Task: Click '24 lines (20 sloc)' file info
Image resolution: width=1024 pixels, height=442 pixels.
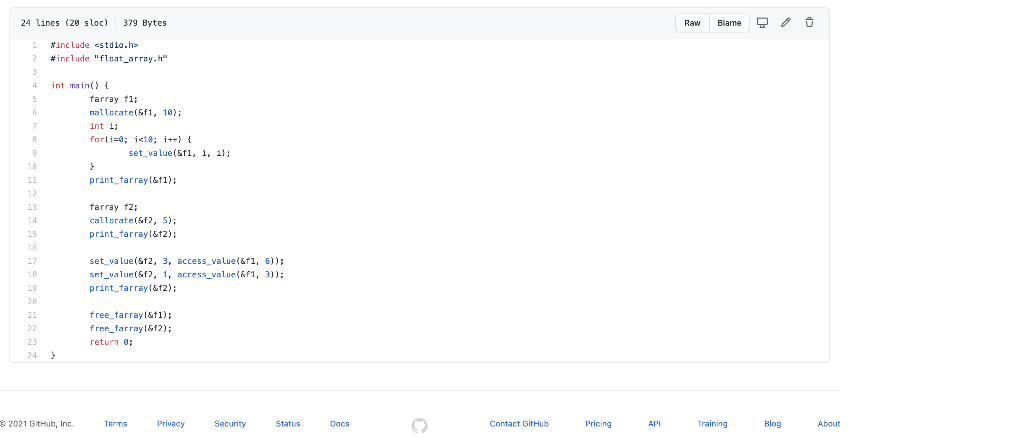Action: click(65, 23)
